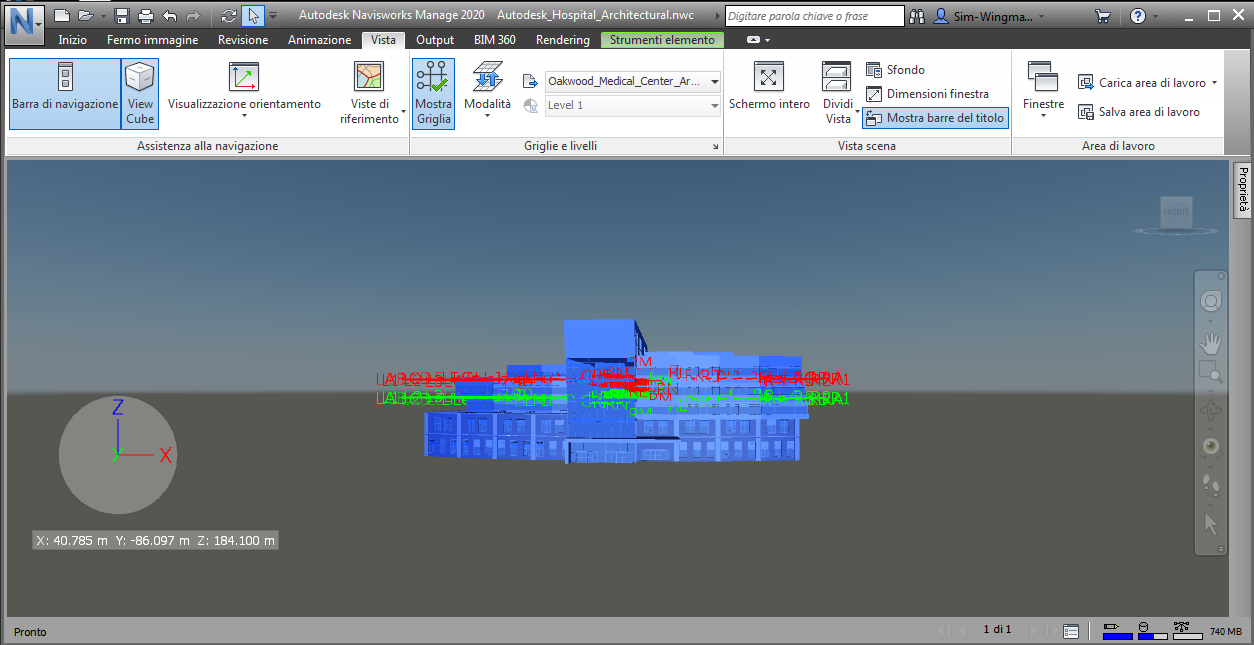
Task: Click the binoculars search icon
Action: click(x=919, y=16)
